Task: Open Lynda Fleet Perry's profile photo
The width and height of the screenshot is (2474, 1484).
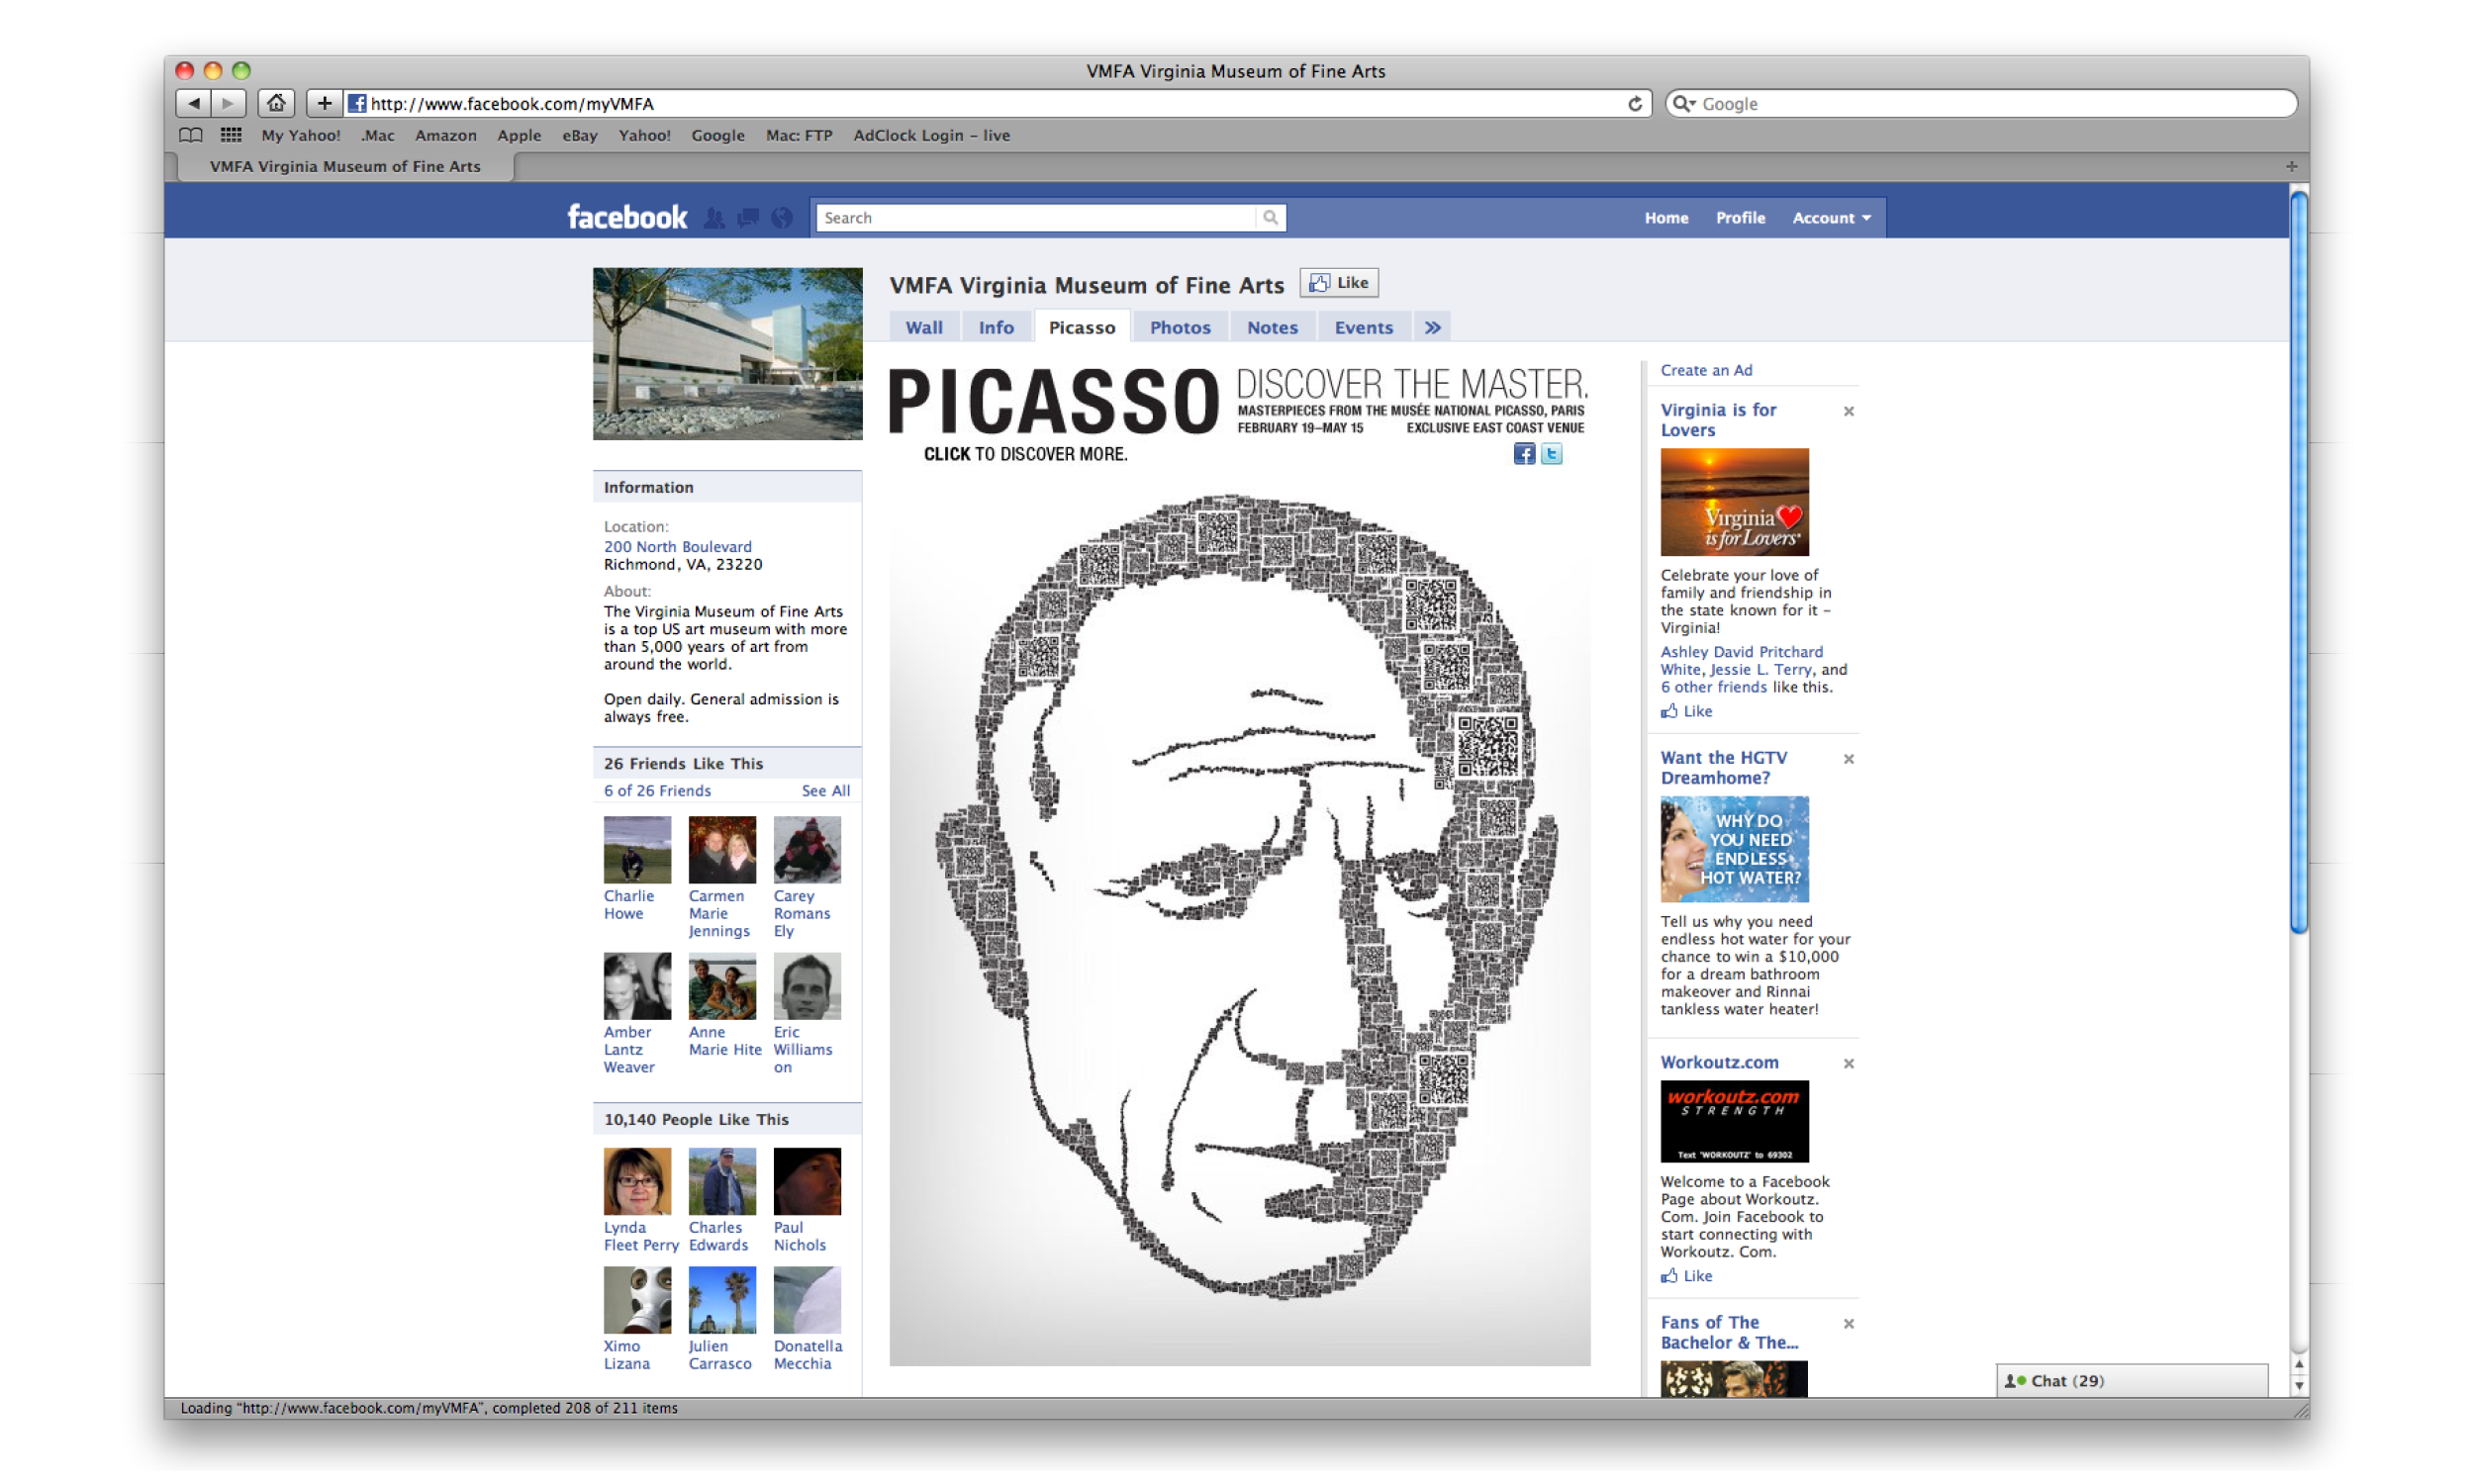Action: 637,1182
